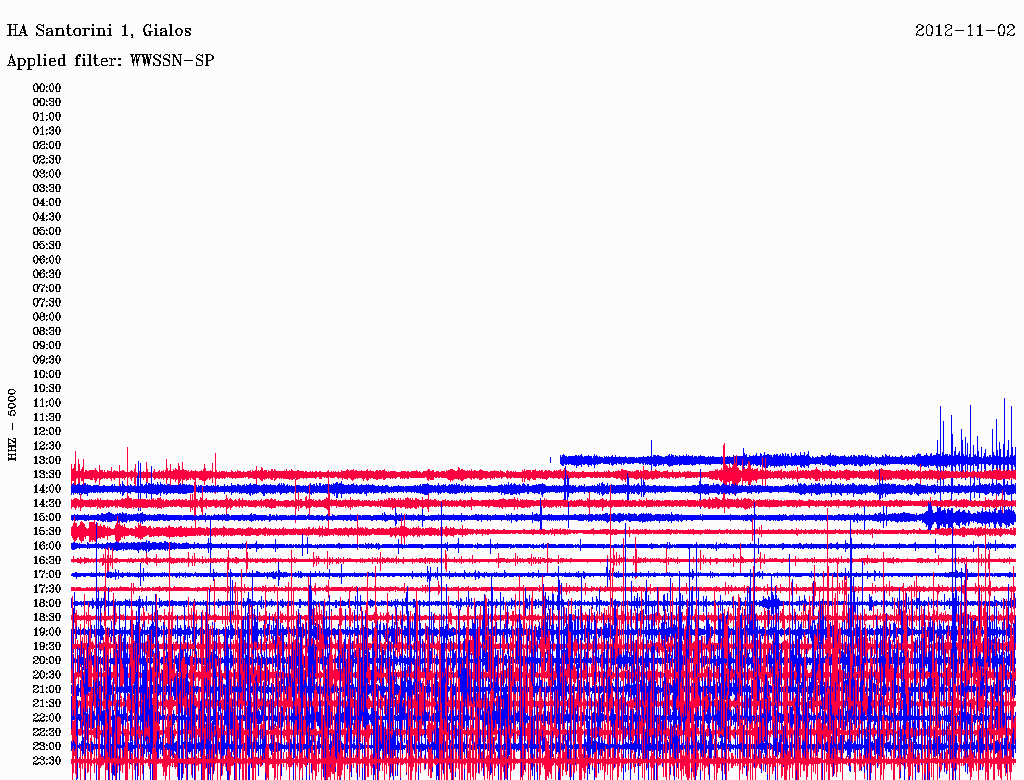Viewport: 1024px width, 780px height.
Task: Click the 21:00 time label
Action: pyautogui.click(x=47, y=689)
